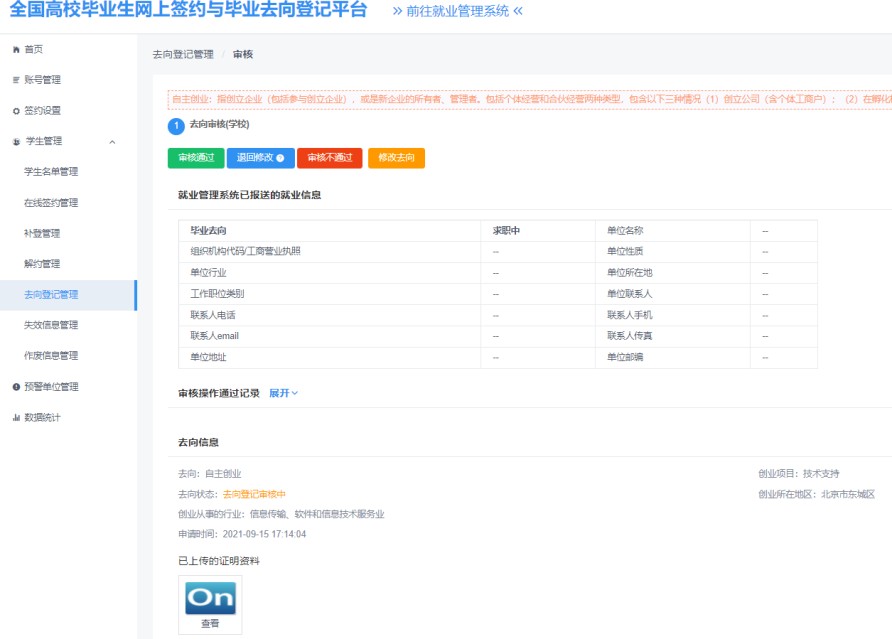Open 在线签约管理 in the sidebar
The height and width of the screenshot is (639, 892).
51,203
